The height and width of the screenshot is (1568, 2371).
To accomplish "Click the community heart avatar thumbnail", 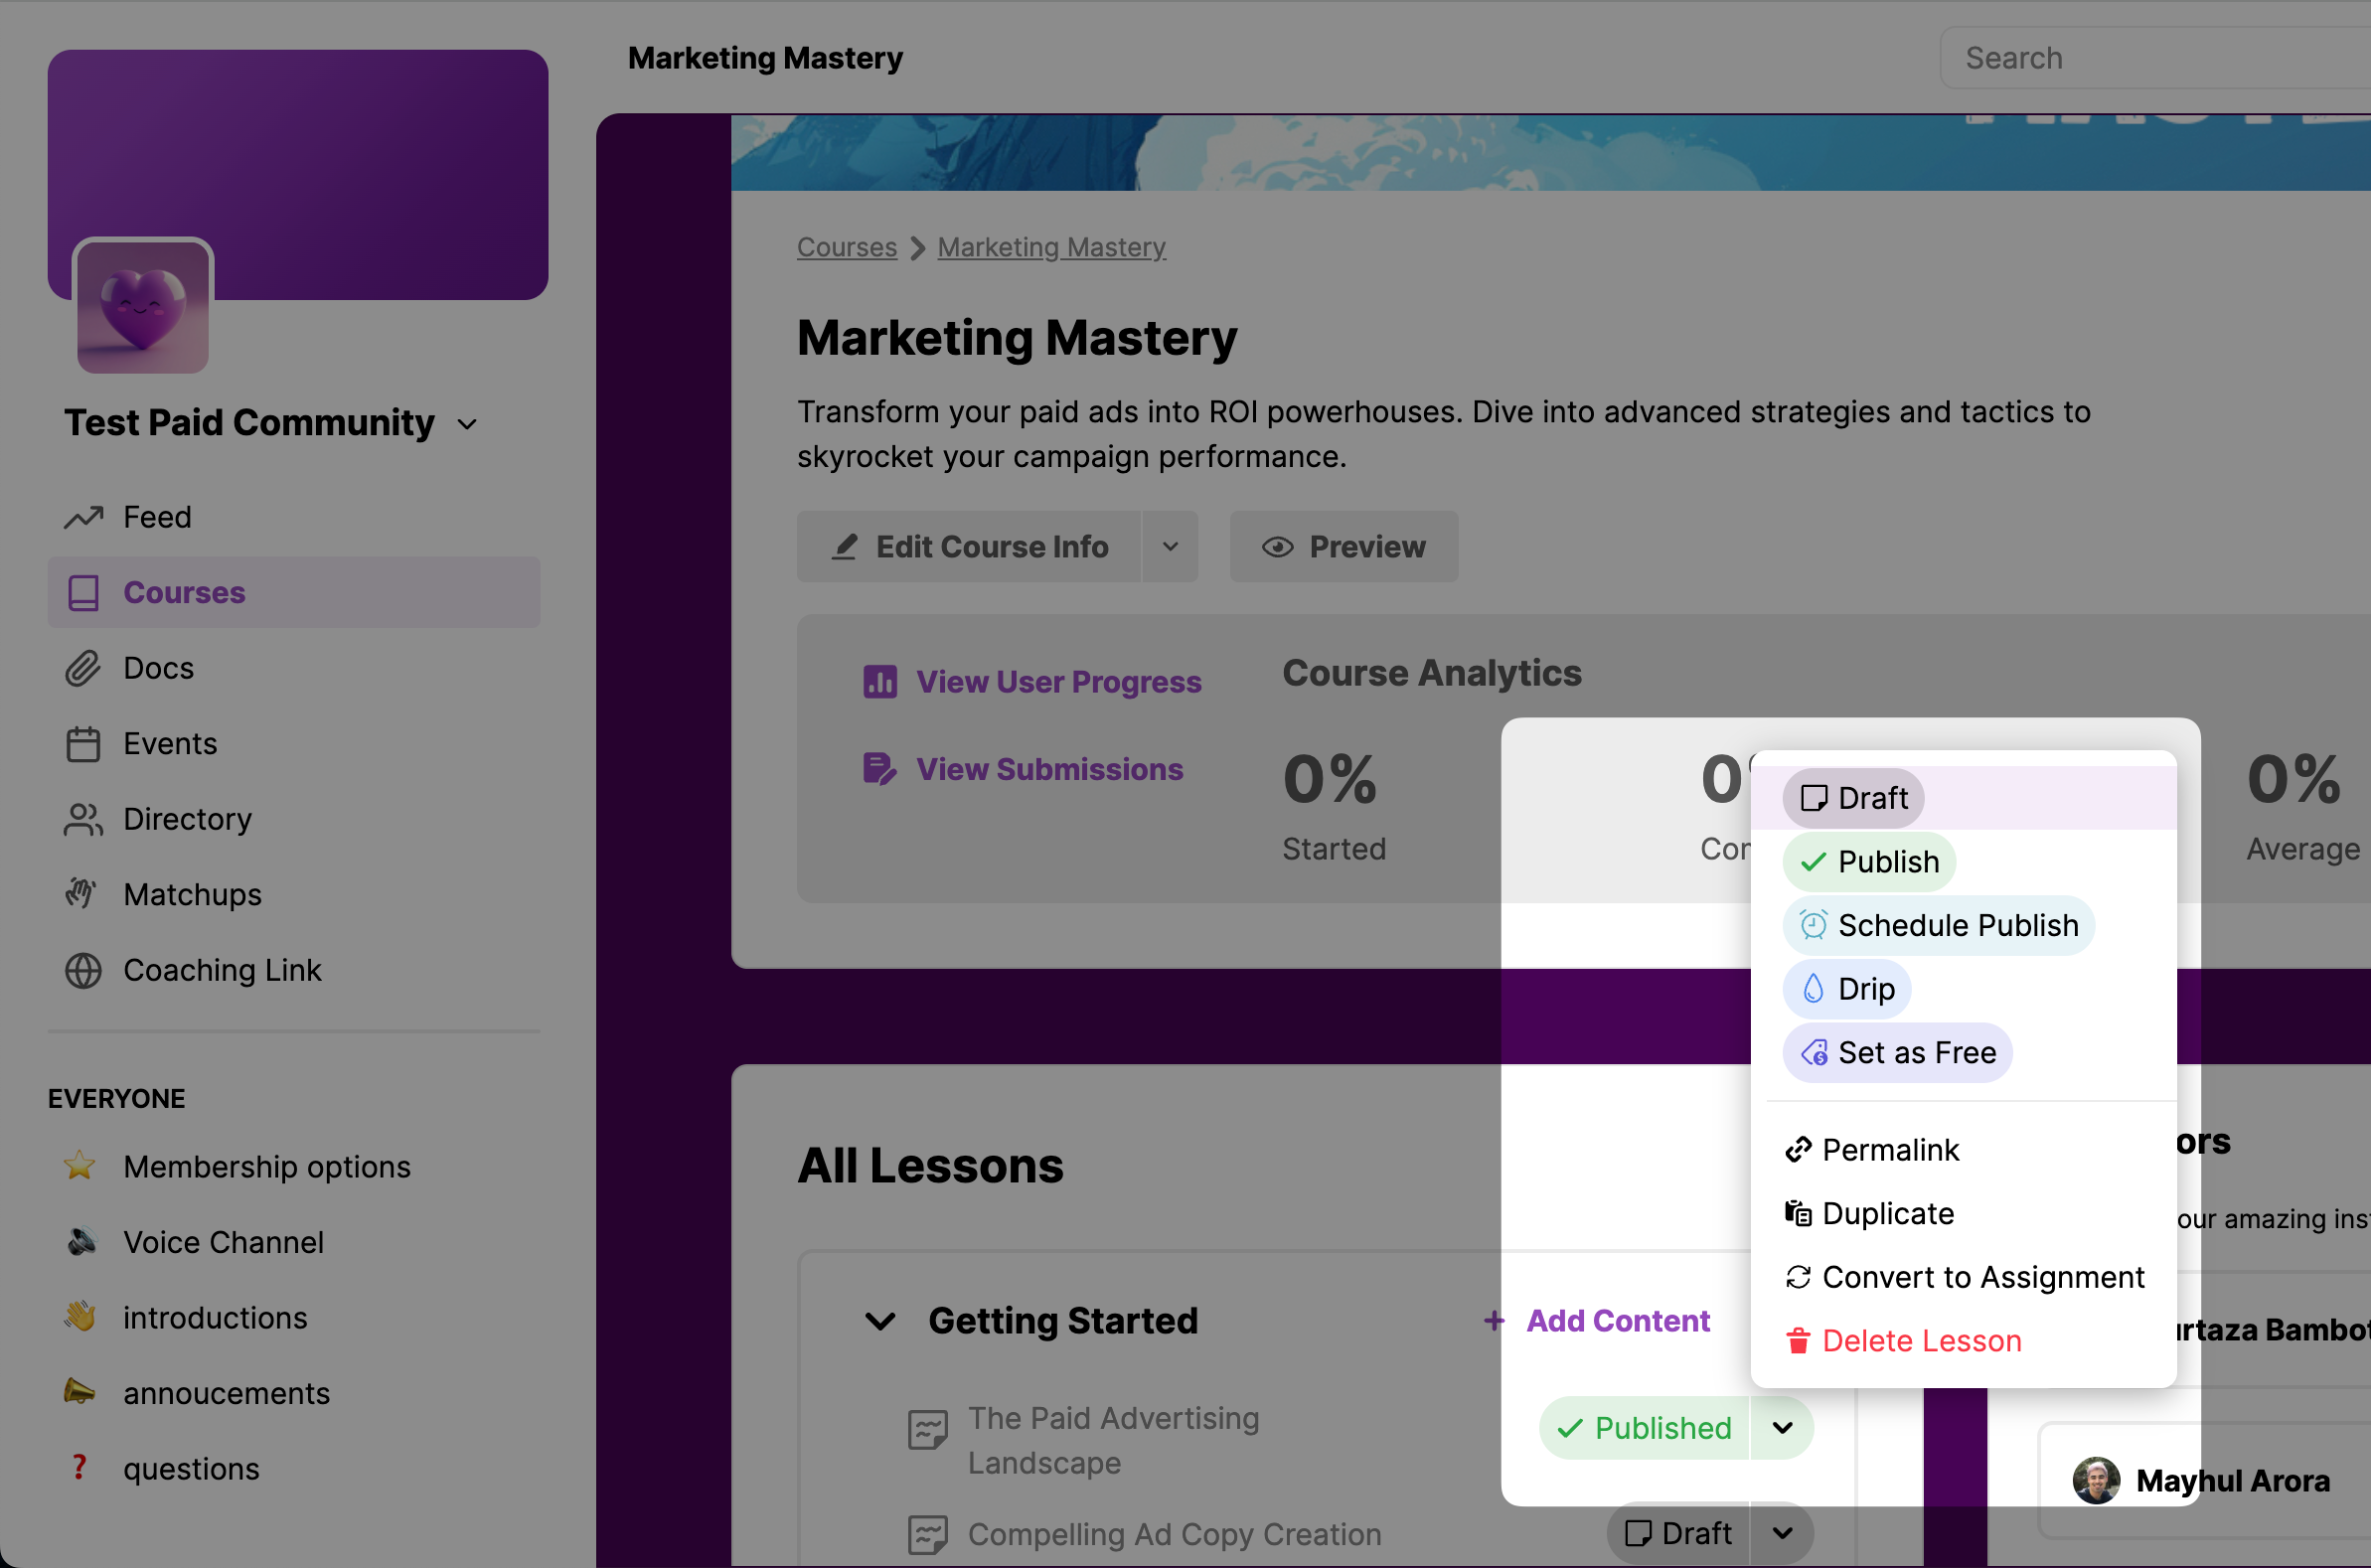I will (143, 308).
